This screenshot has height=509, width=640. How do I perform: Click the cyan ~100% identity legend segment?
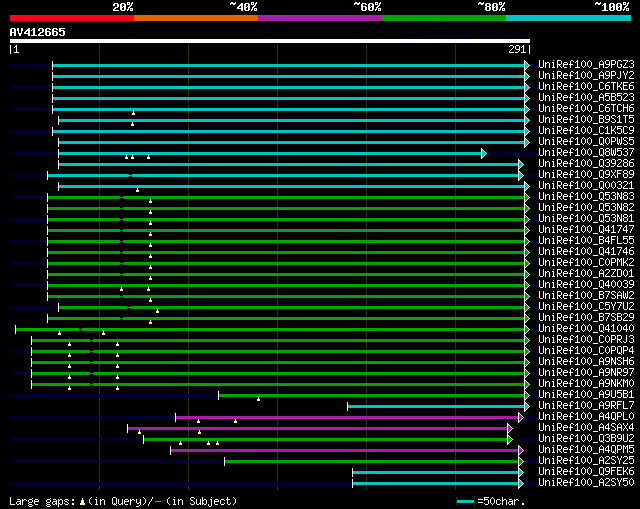[x=567, y=18]
